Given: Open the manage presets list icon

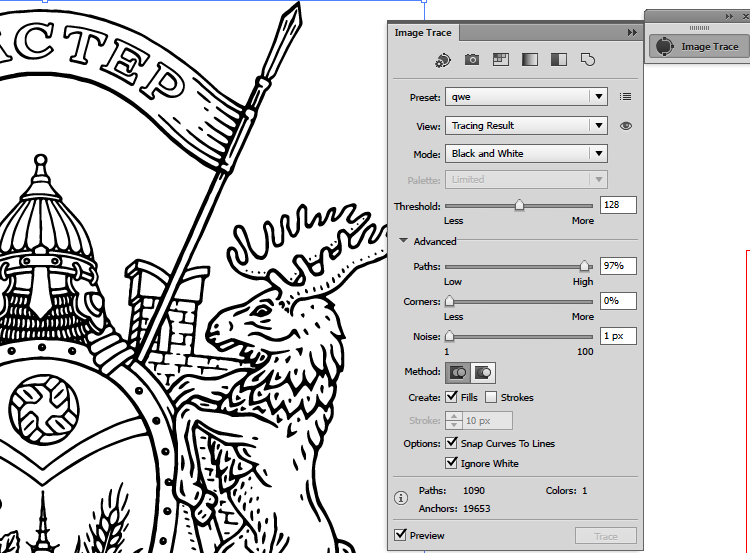Looking at the screenshot, I should [625, 97].
